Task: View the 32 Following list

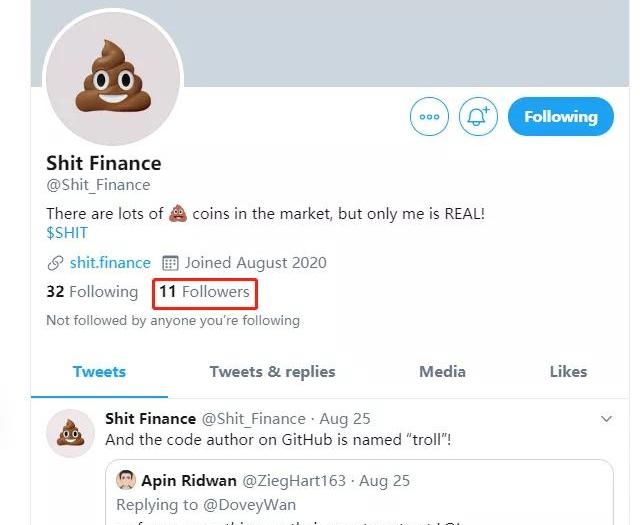Action: (x=92, y=291)
